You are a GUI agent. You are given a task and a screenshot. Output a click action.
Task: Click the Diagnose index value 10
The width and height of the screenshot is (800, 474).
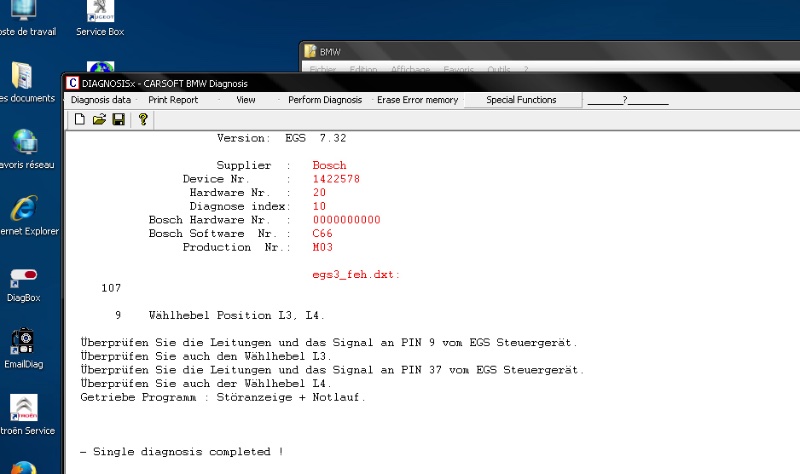point(319,207)
